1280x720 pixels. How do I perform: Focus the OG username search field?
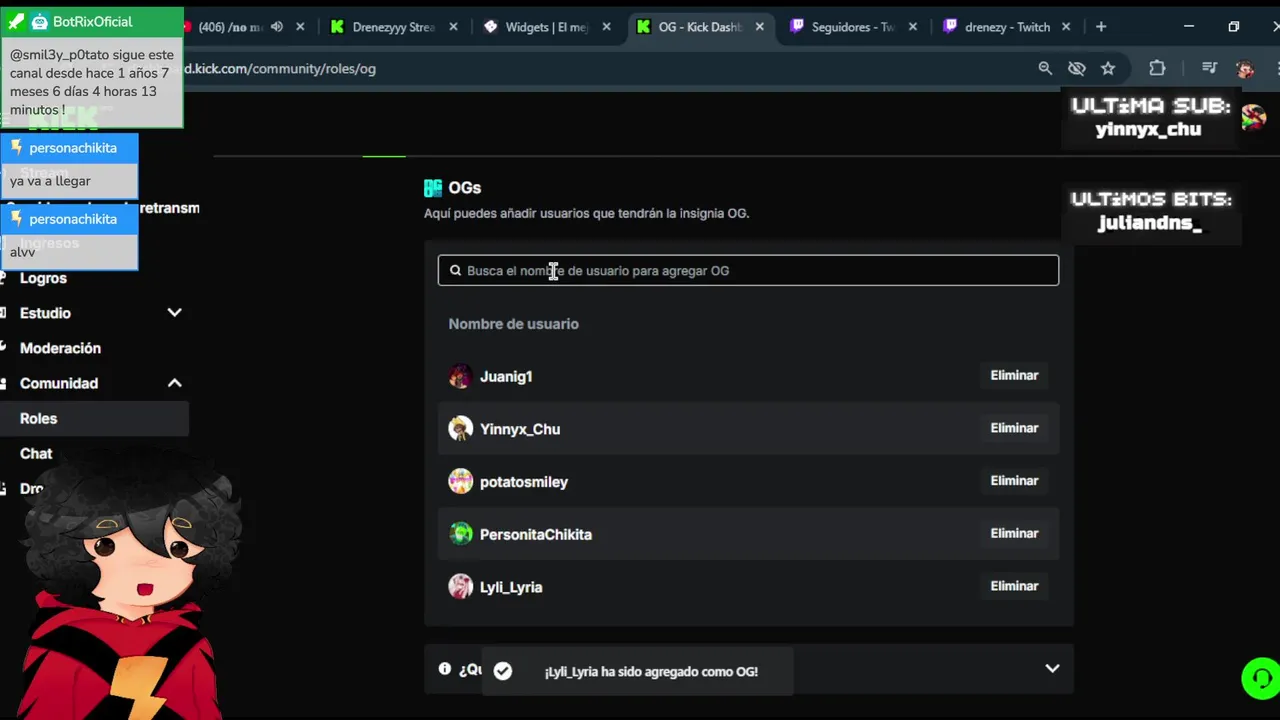748,270
